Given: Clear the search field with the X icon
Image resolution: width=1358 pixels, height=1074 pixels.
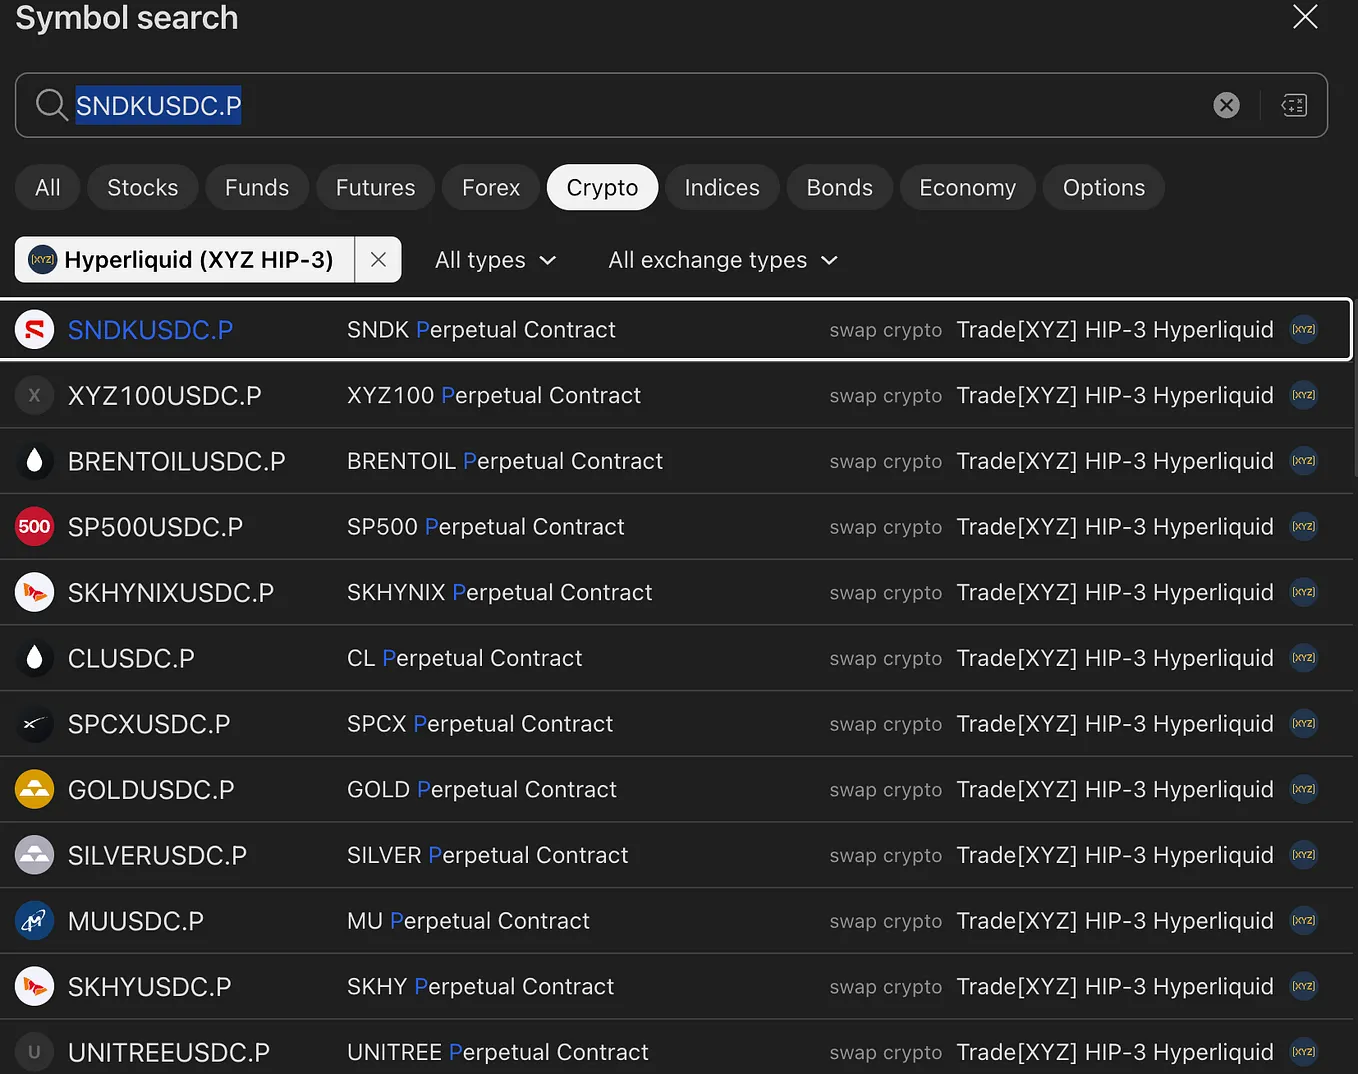Looking at the screenshot, I should coord(1226,105).
